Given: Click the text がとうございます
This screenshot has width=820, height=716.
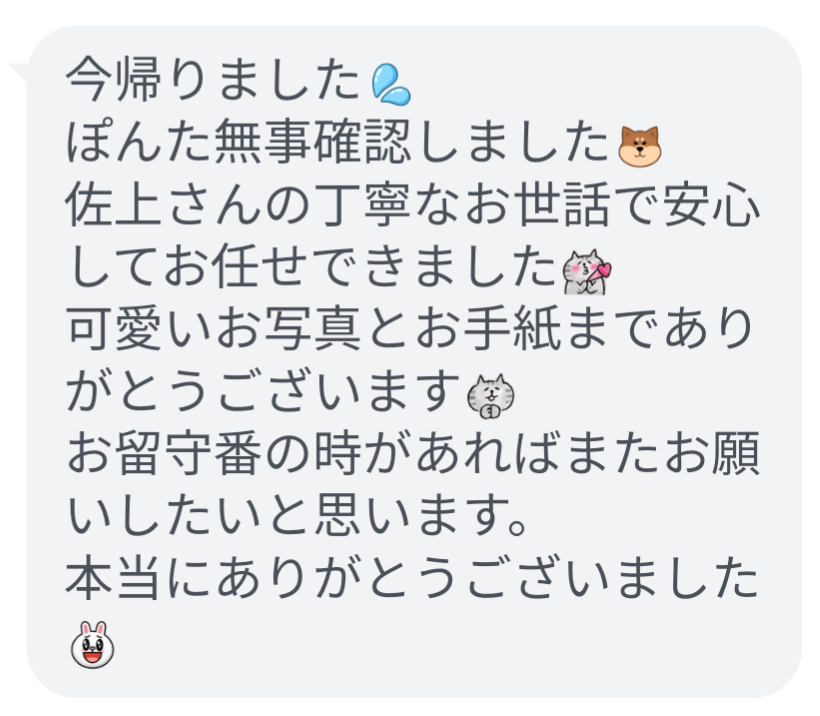Looking at the screenshot, I should click(263, 391).
